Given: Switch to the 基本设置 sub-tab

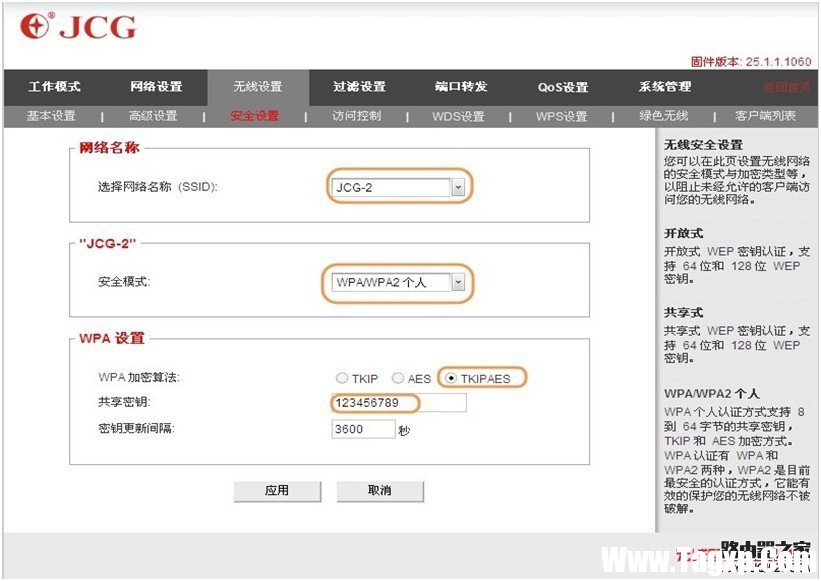Looking at the screenshot, I should (x=51, y=116).
